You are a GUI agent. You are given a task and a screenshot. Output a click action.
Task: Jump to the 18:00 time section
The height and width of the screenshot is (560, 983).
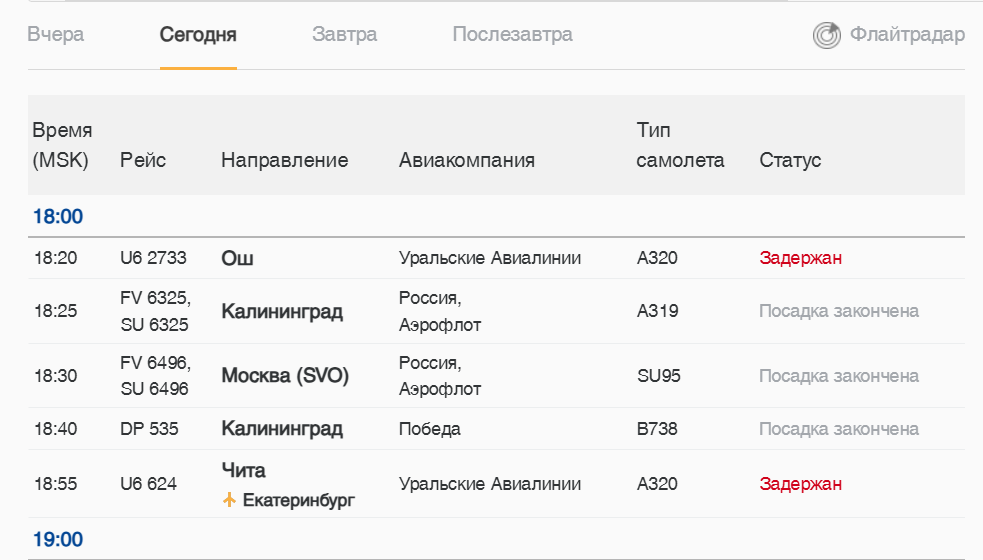click(58, 216)
